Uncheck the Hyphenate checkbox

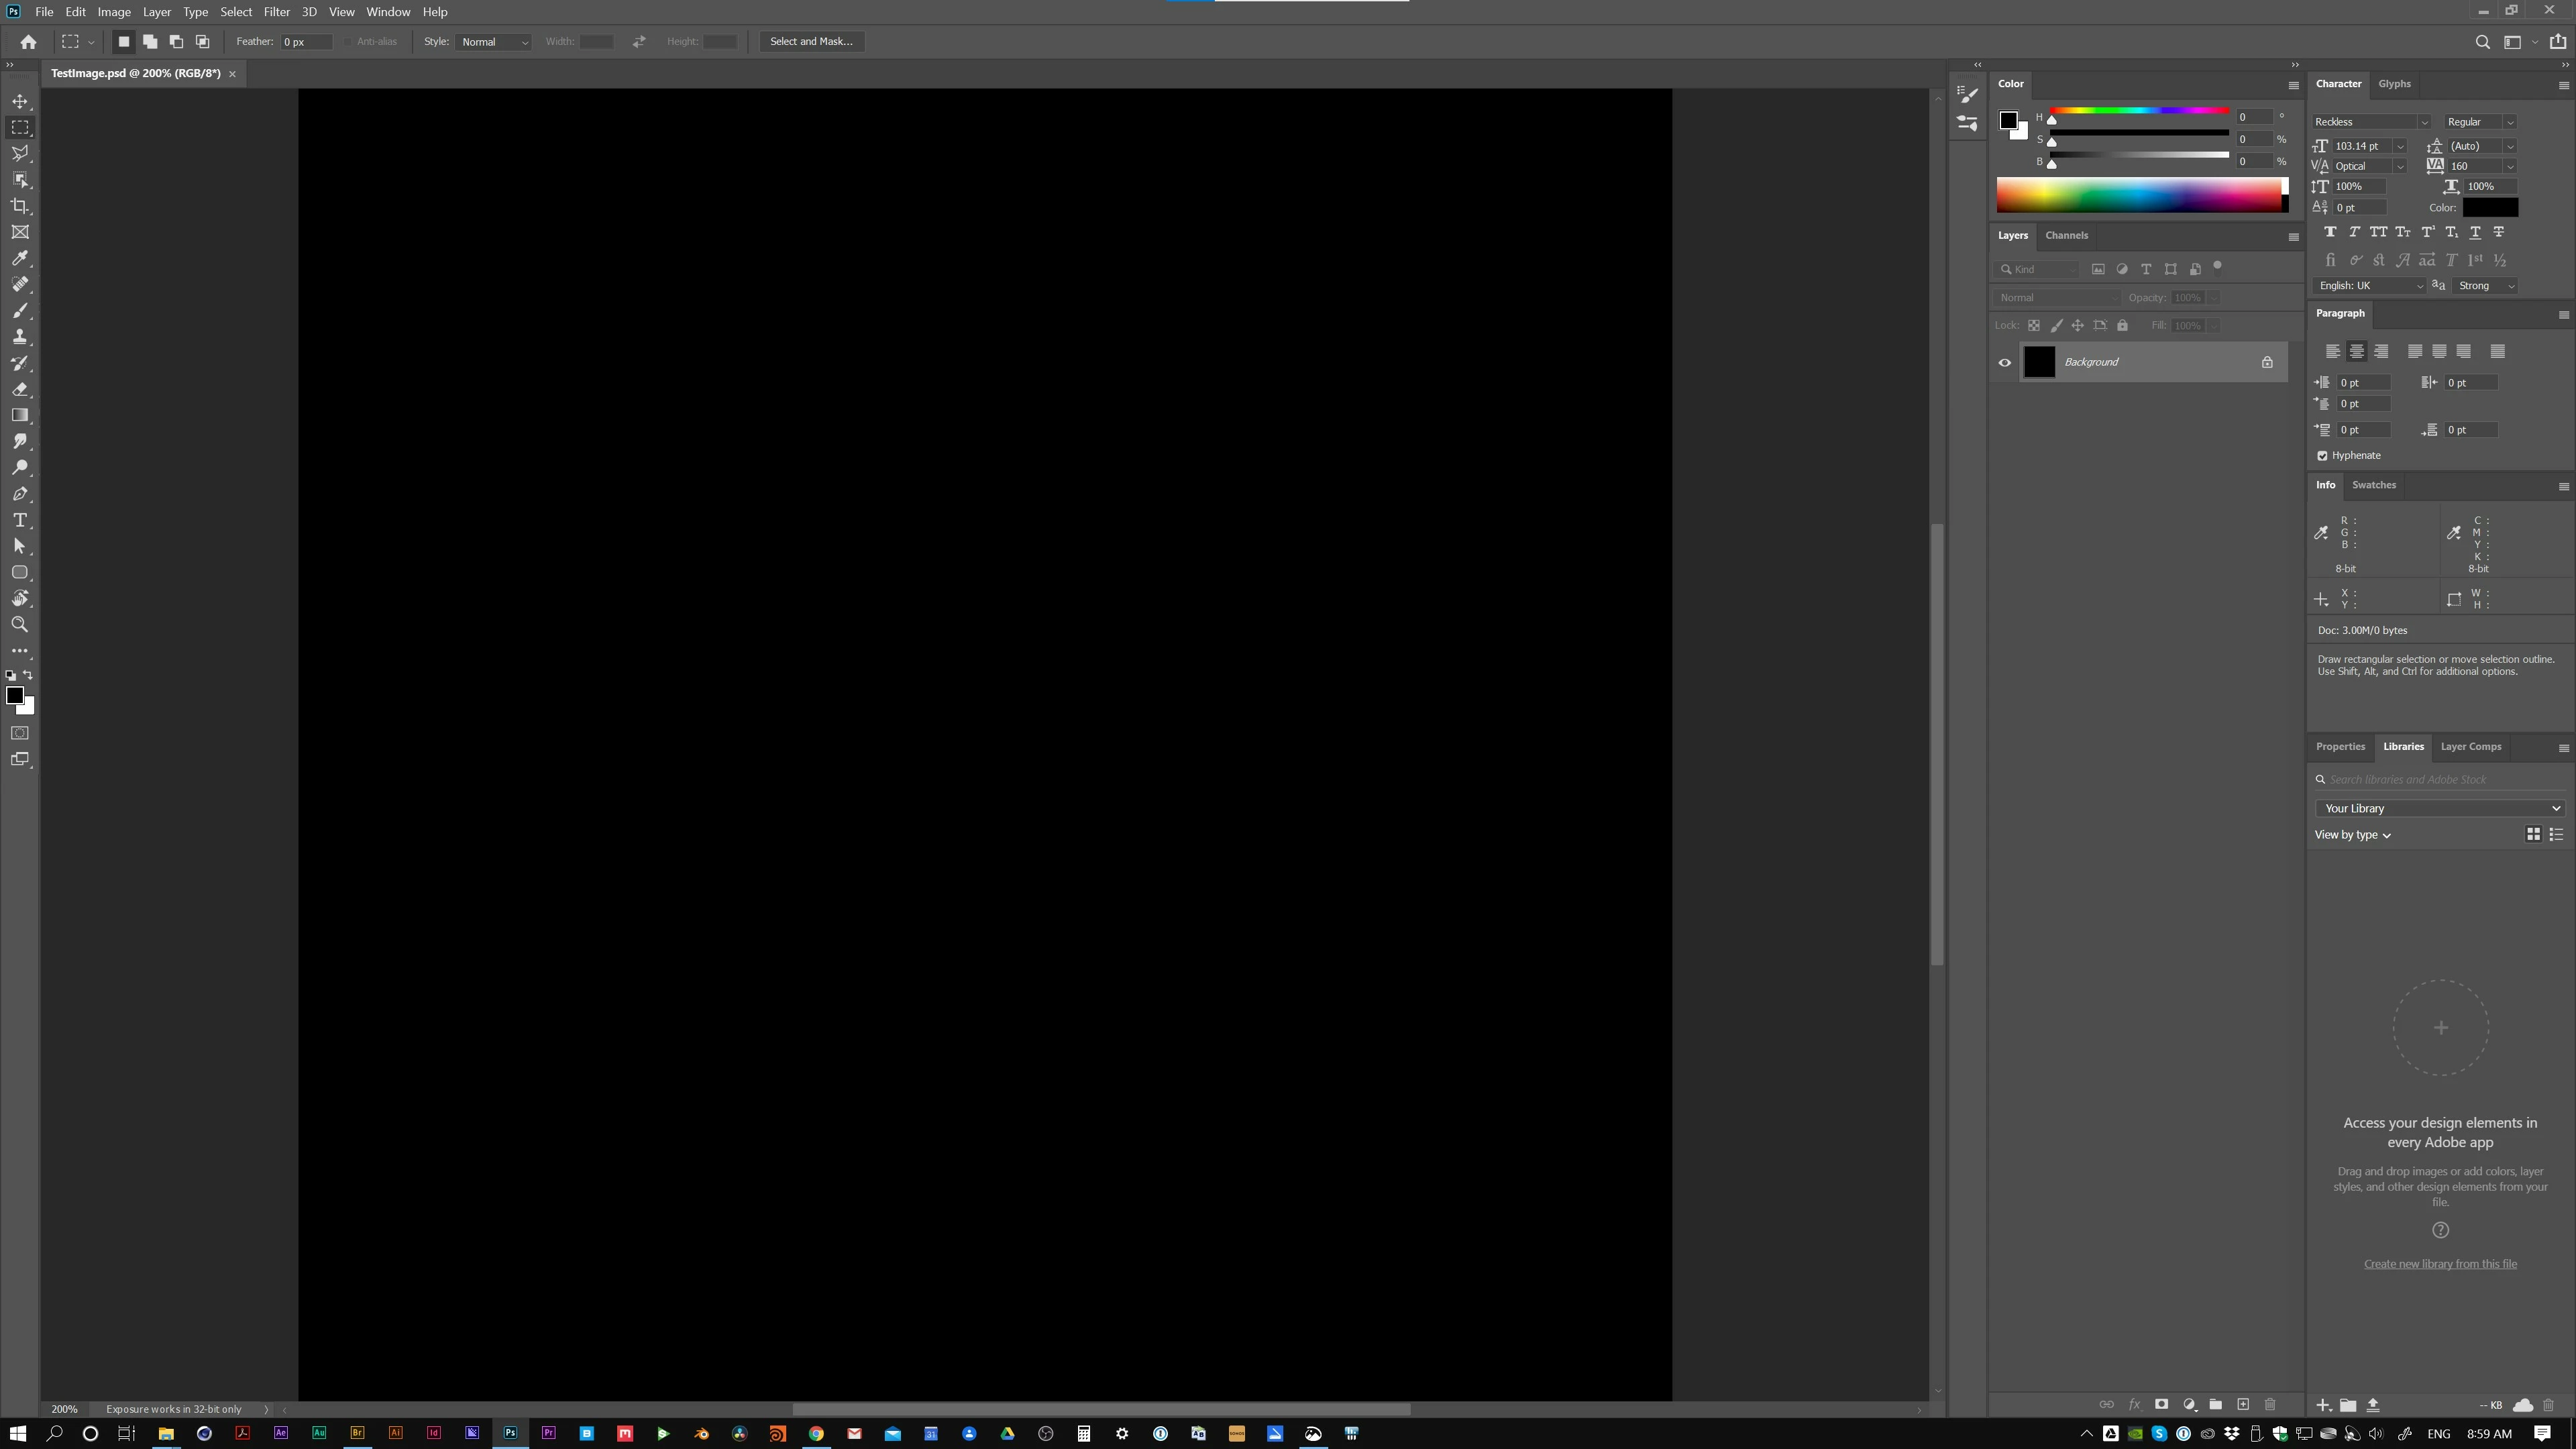tap(2323, 456)
